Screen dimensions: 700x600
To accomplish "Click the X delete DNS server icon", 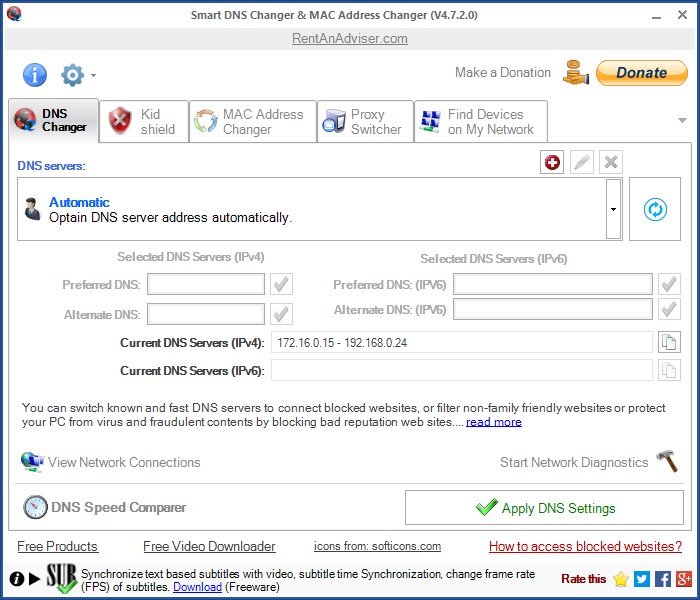I will click(x=611, y=162).
